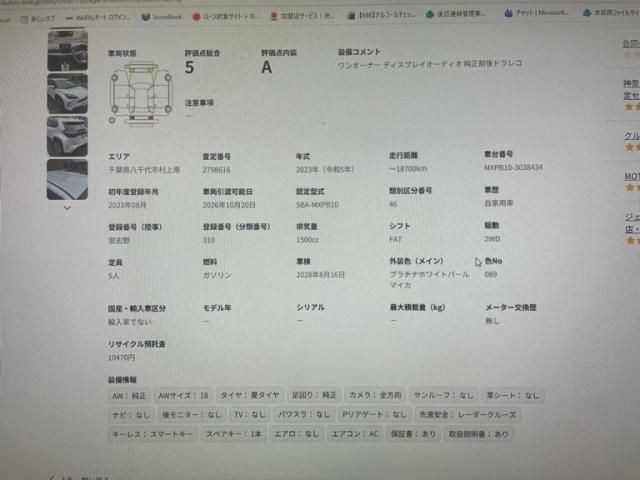Click the ナビ：なし equipment tag
Screen dimensions: 640x480
[x=131, y=415]
